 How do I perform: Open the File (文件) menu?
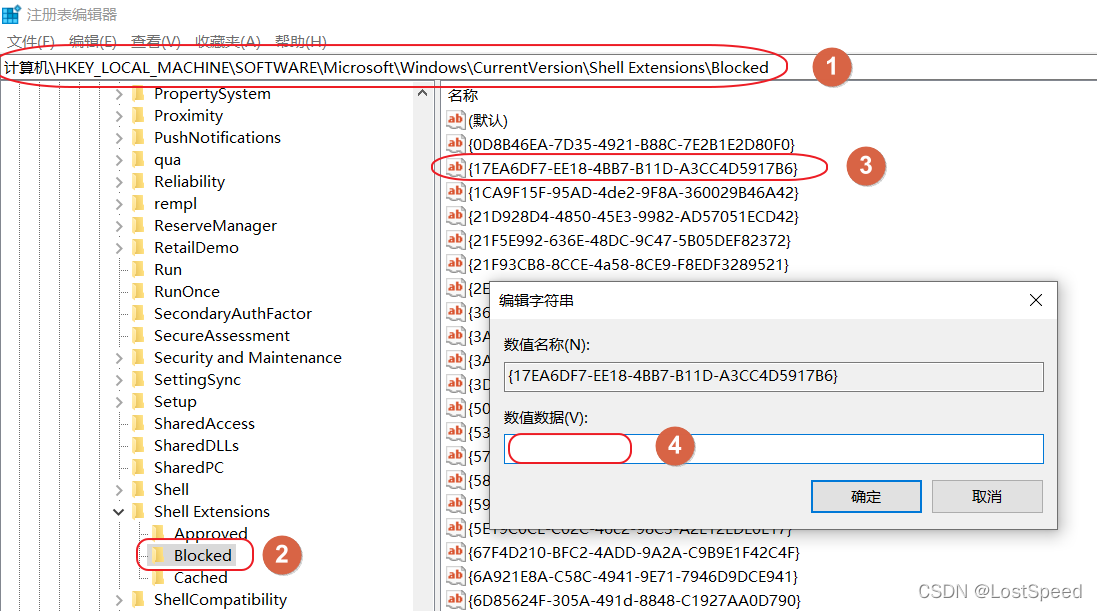pos(31,41)
